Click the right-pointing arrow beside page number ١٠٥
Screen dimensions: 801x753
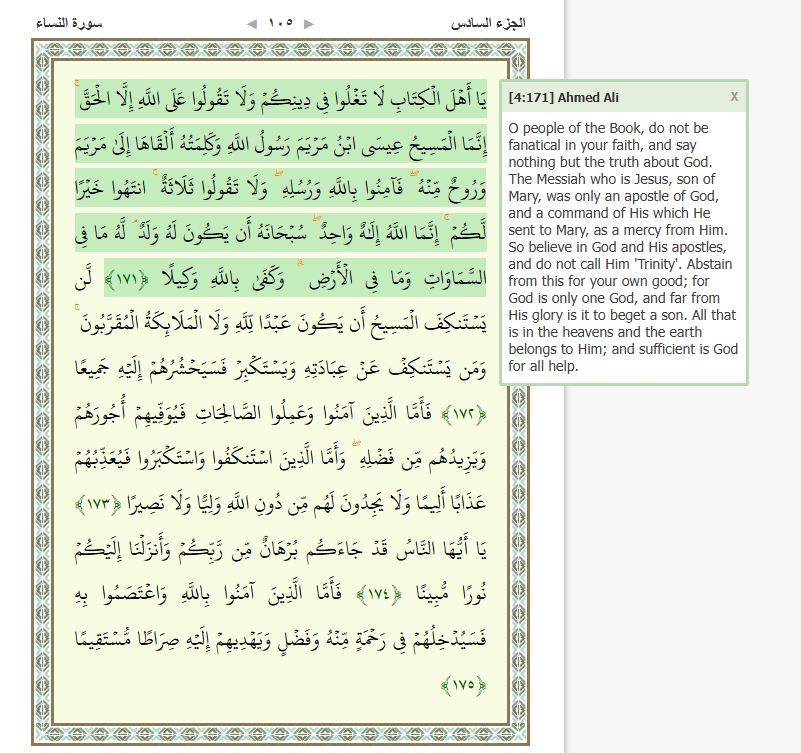pos(309,24)
